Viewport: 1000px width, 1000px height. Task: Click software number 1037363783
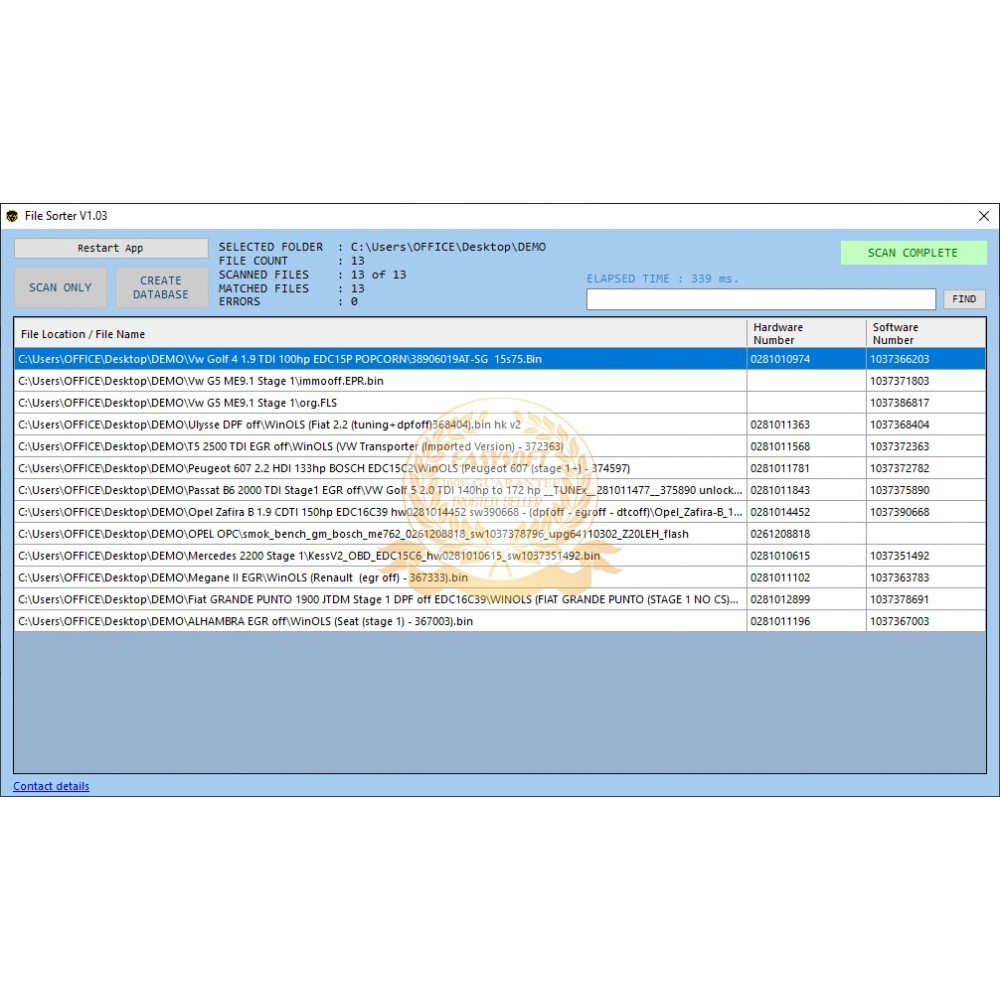tap(900, 577)
